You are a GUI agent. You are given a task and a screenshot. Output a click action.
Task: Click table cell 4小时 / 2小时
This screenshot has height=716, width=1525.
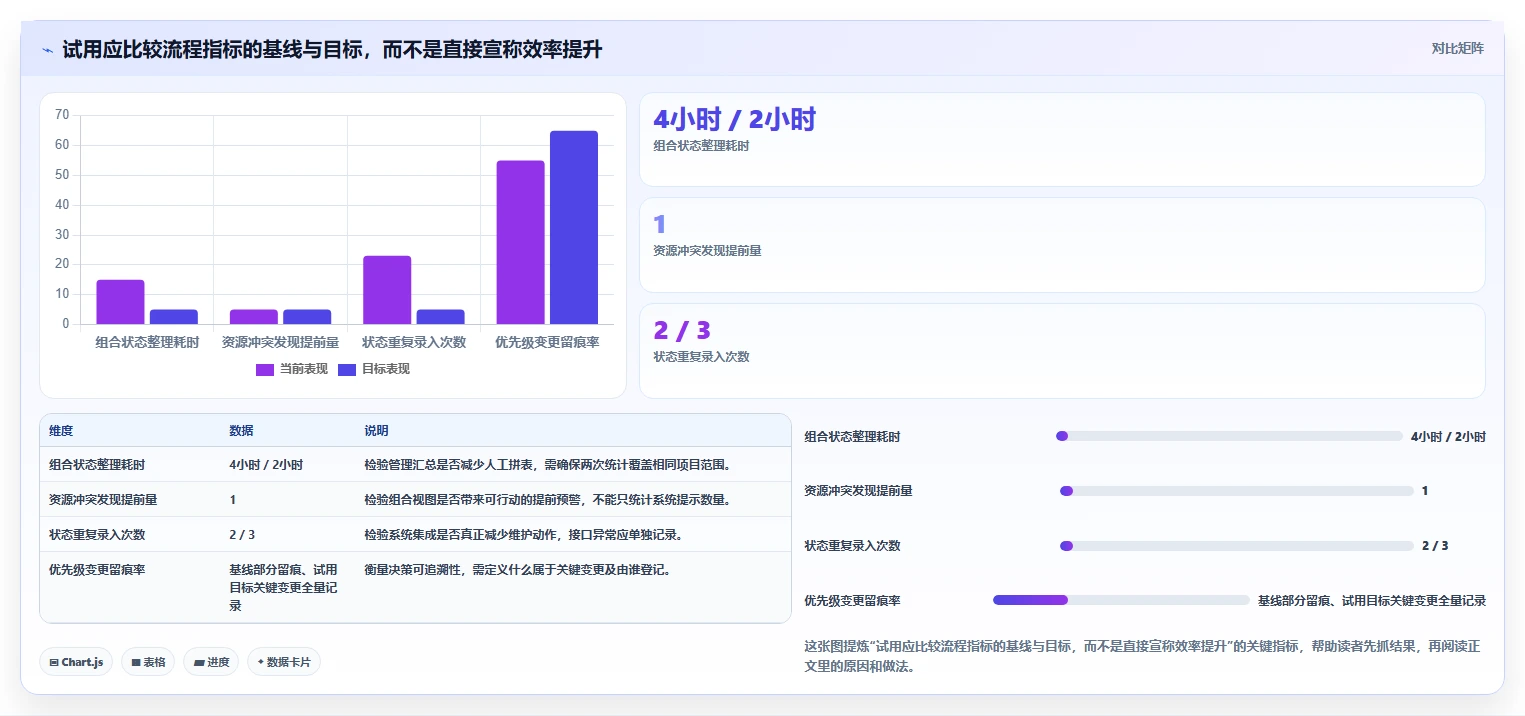(x=266, y=465)
